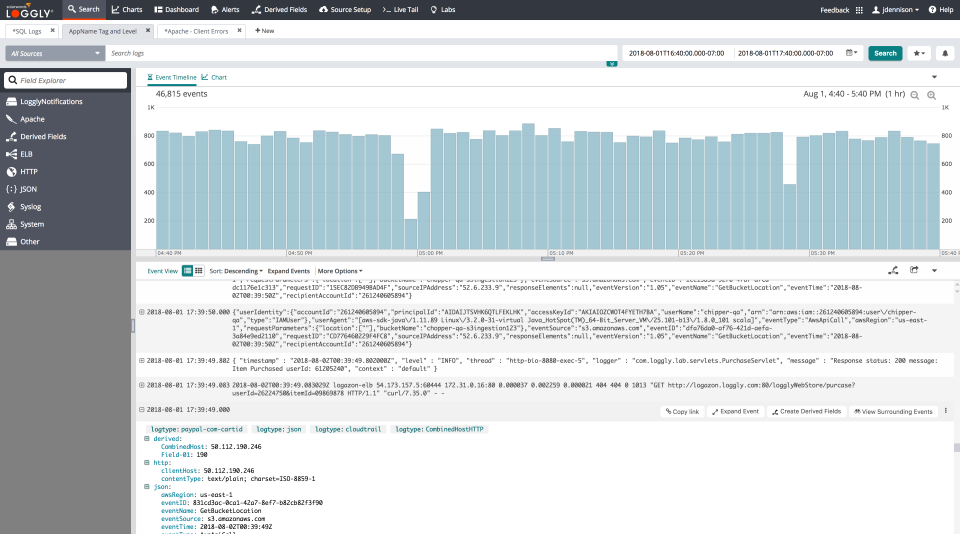Close the Apache - Client Errors tab
Viewport: 960px width, 534px height.
[x=239, y=30]
